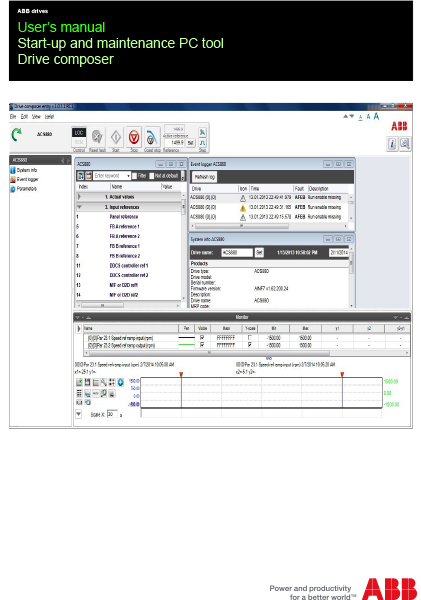This screenshot has height=600, width=421.
Task: Select the DDCS controller ref 1 row
Action: [x=128, y=266]
